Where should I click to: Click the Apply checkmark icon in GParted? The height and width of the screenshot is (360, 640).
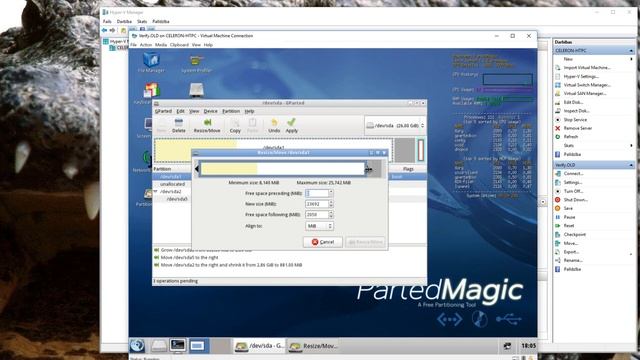[x=291, y=125]
